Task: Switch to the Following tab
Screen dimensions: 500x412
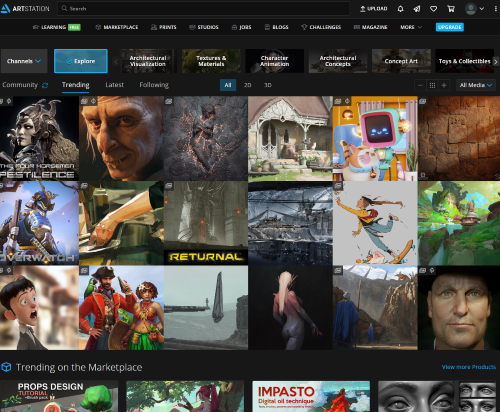Action: point(154,85)
